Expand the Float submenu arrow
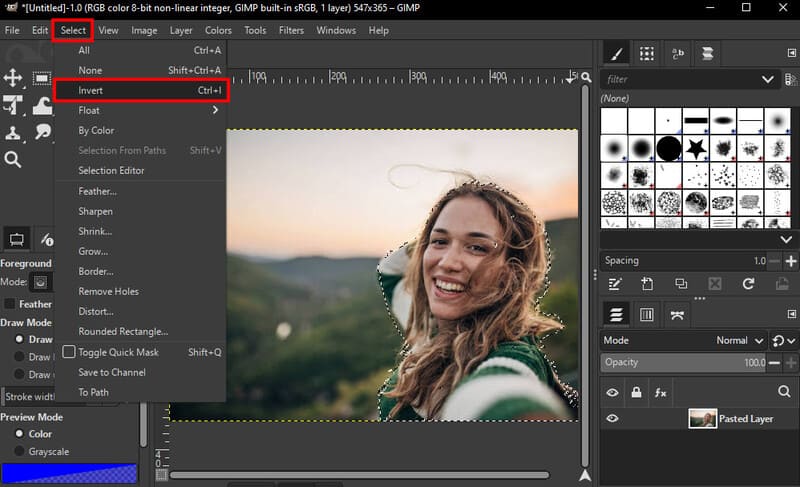This screenshot has height=487, width=800. click(x=215, y=110)
